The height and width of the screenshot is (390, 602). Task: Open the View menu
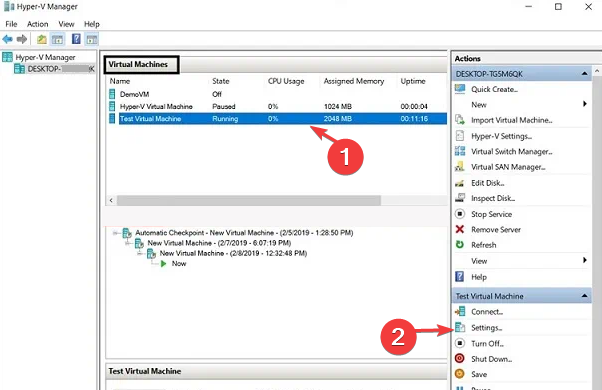click(66, 24)
